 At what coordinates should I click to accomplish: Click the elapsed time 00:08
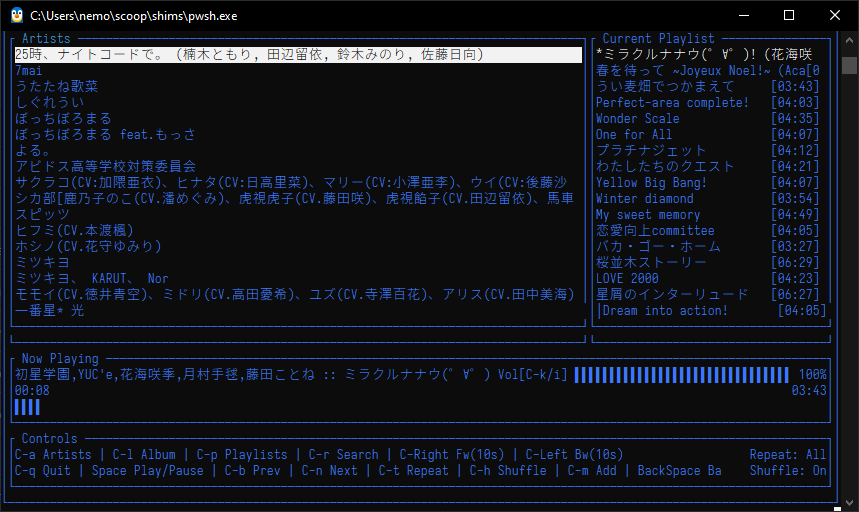click(x=32, y=391)
